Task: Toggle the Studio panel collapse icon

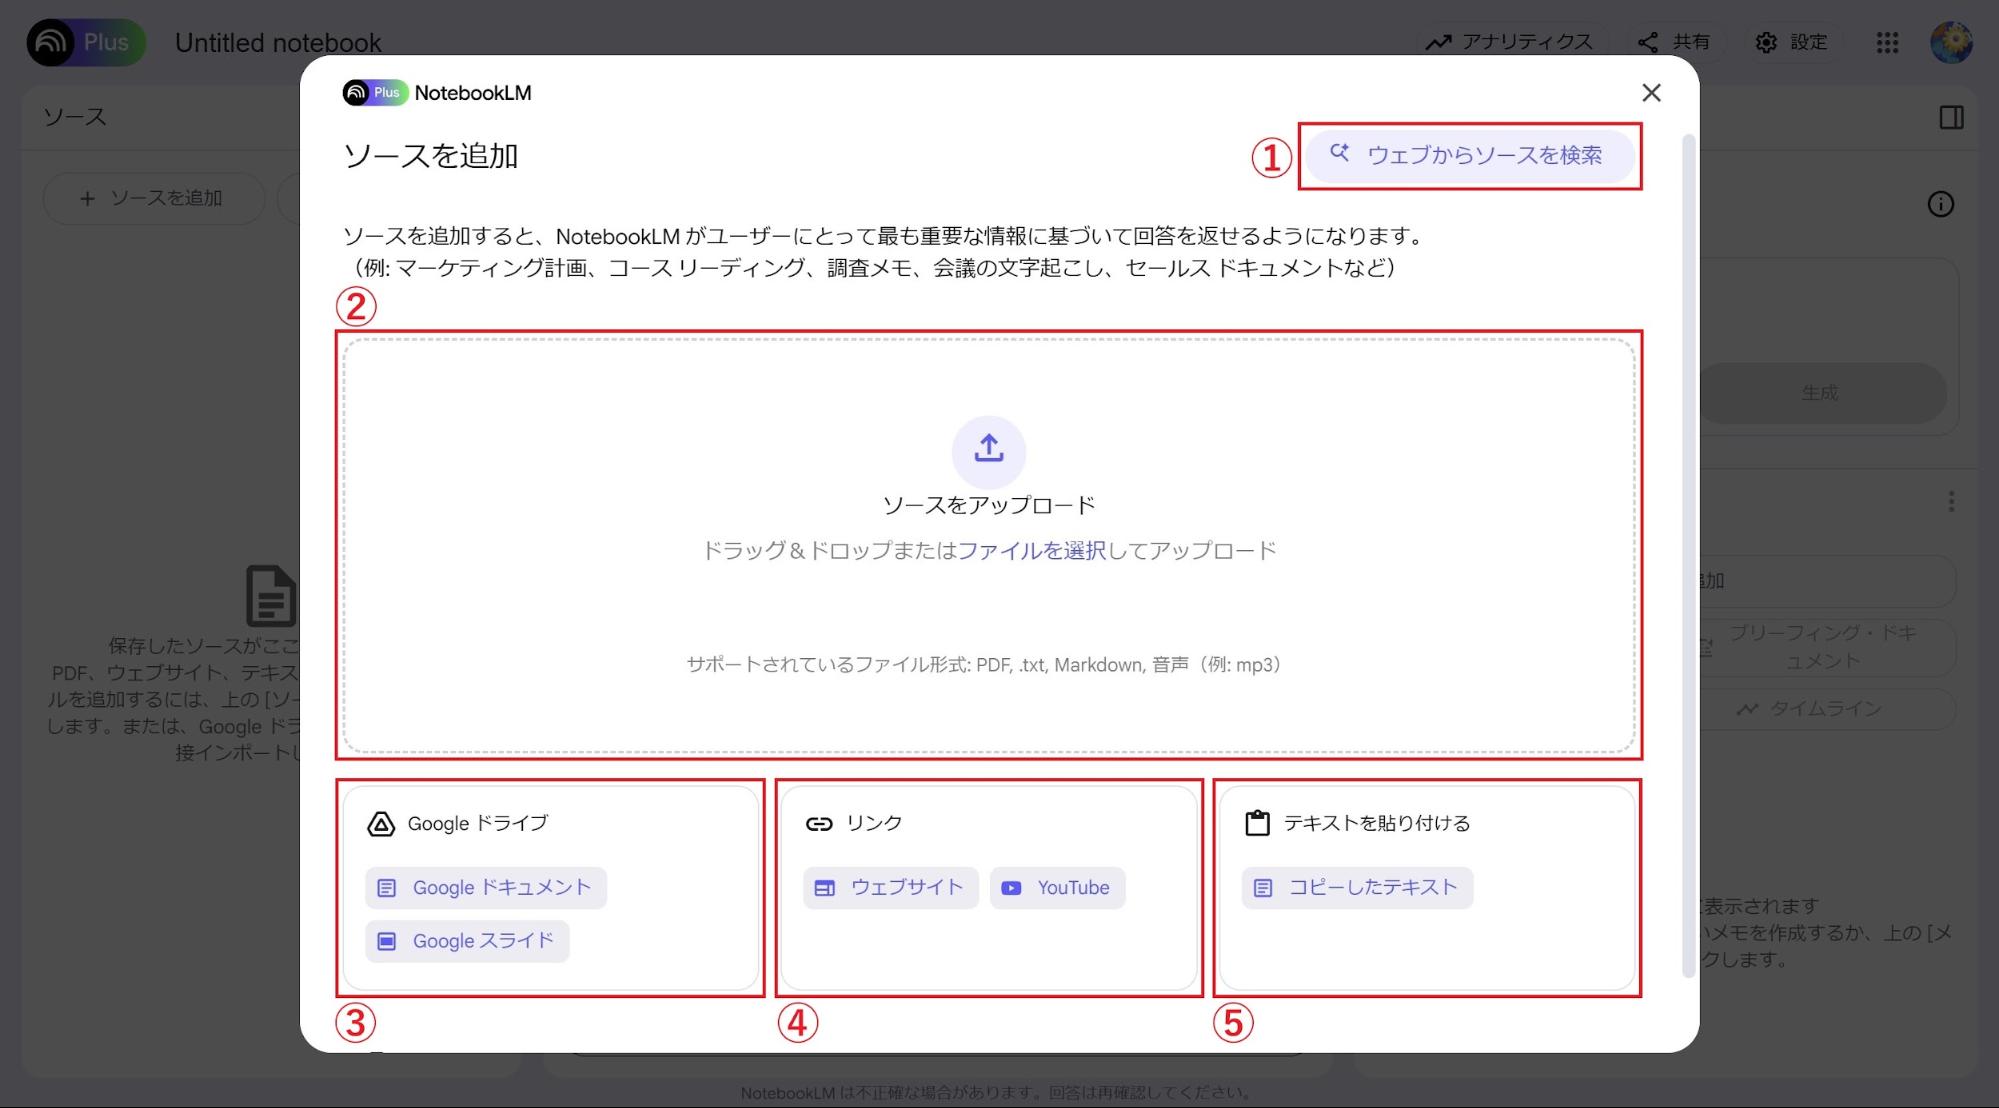Action: tap(1951, 118)
